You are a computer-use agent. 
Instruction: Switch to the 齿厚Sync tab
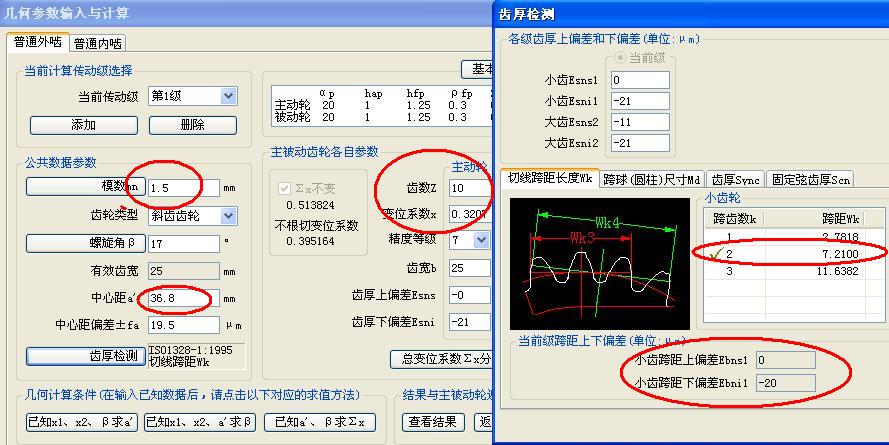pos(735,180)
